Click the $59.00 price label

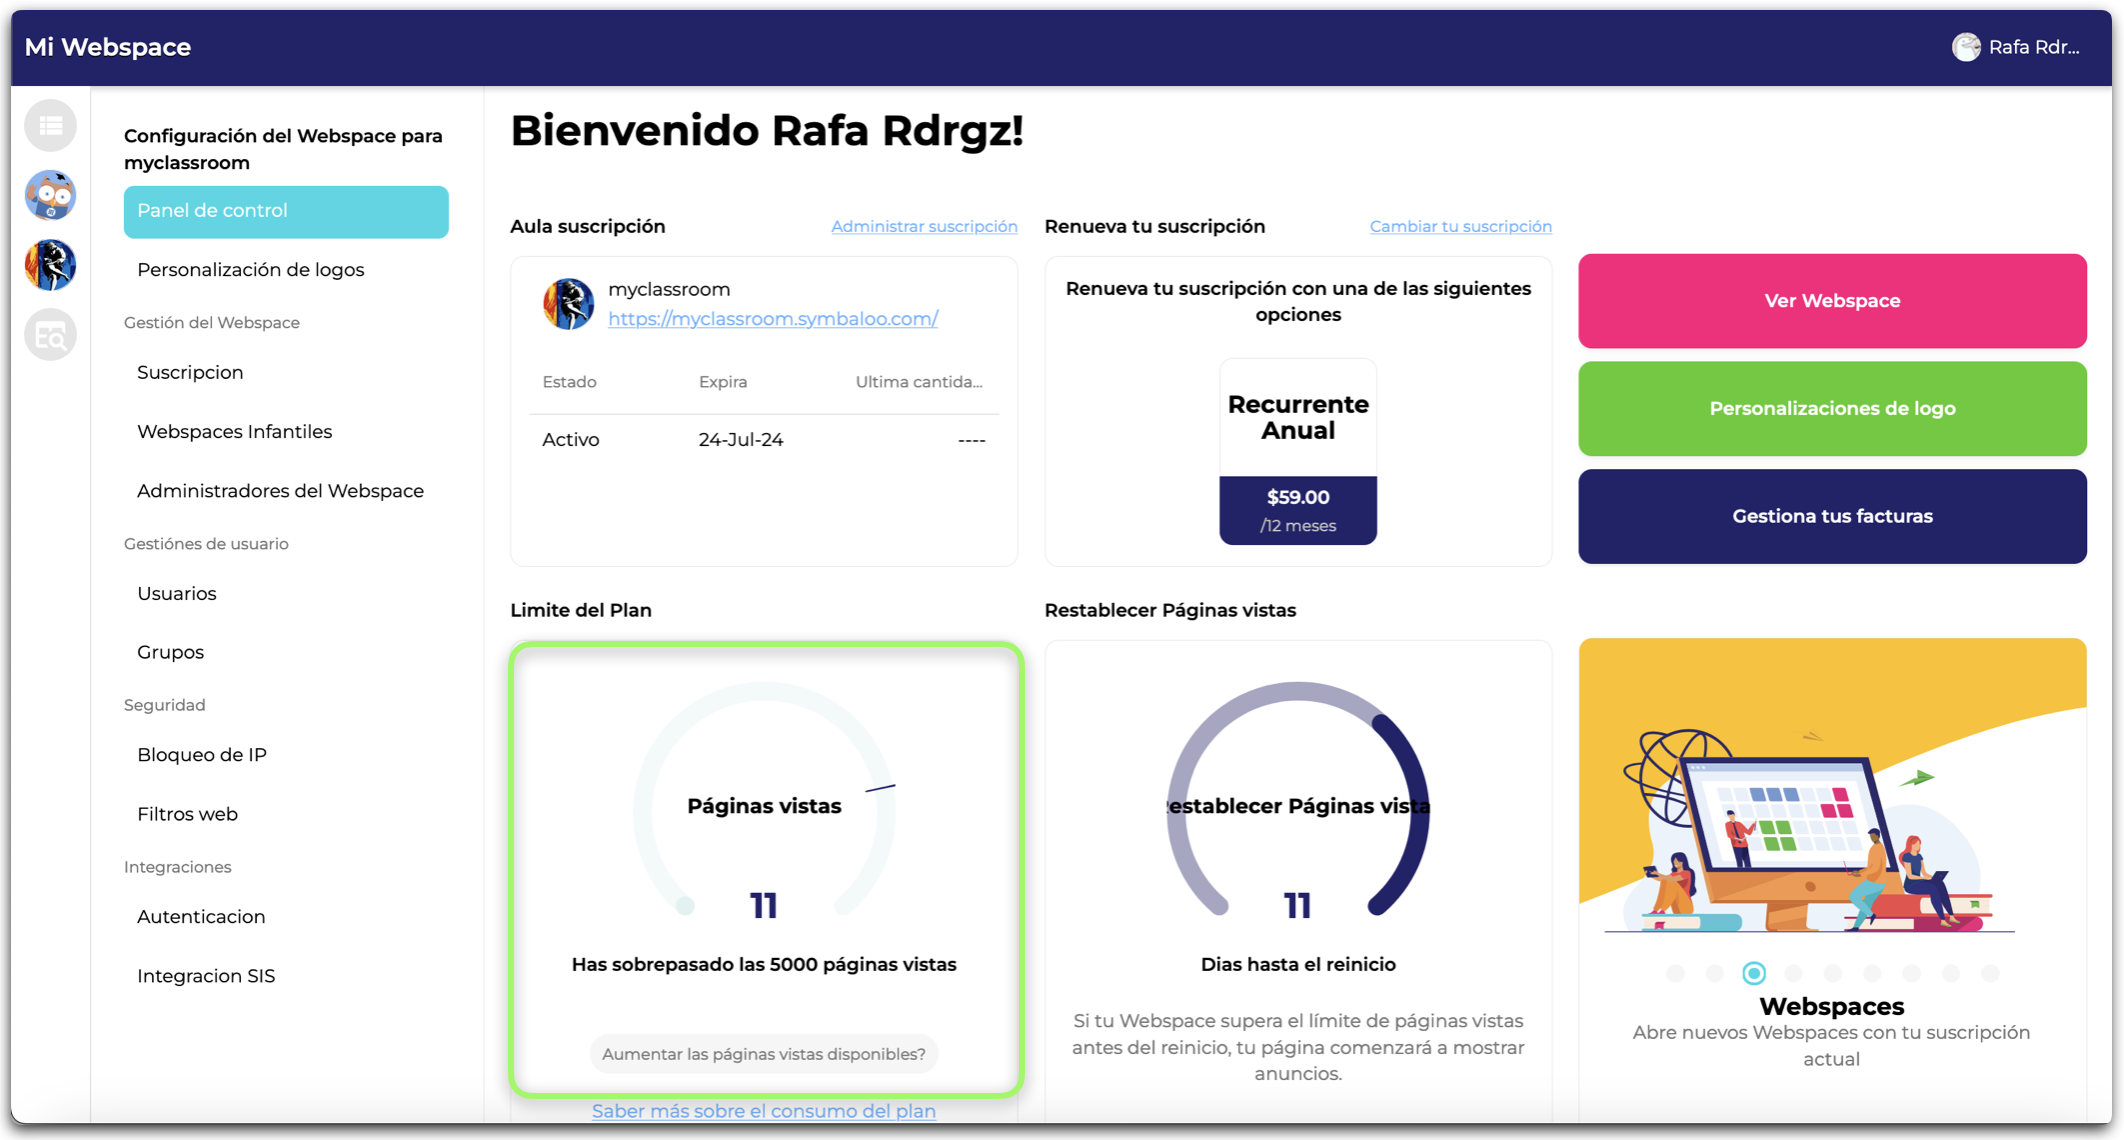[x=1298, y=498]
